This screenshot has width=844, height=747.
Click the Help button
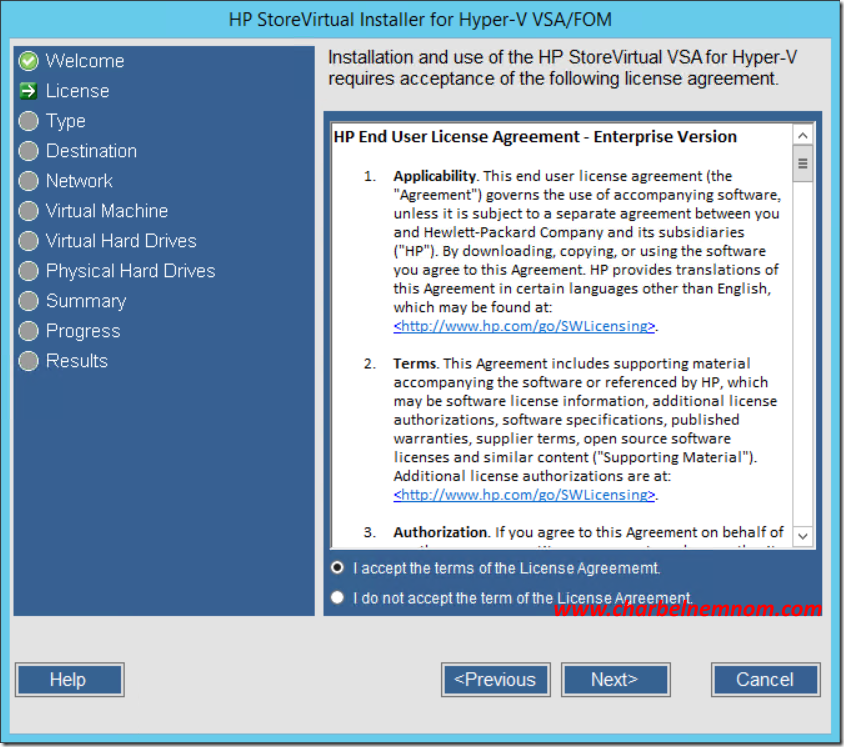tap(70, 680)
